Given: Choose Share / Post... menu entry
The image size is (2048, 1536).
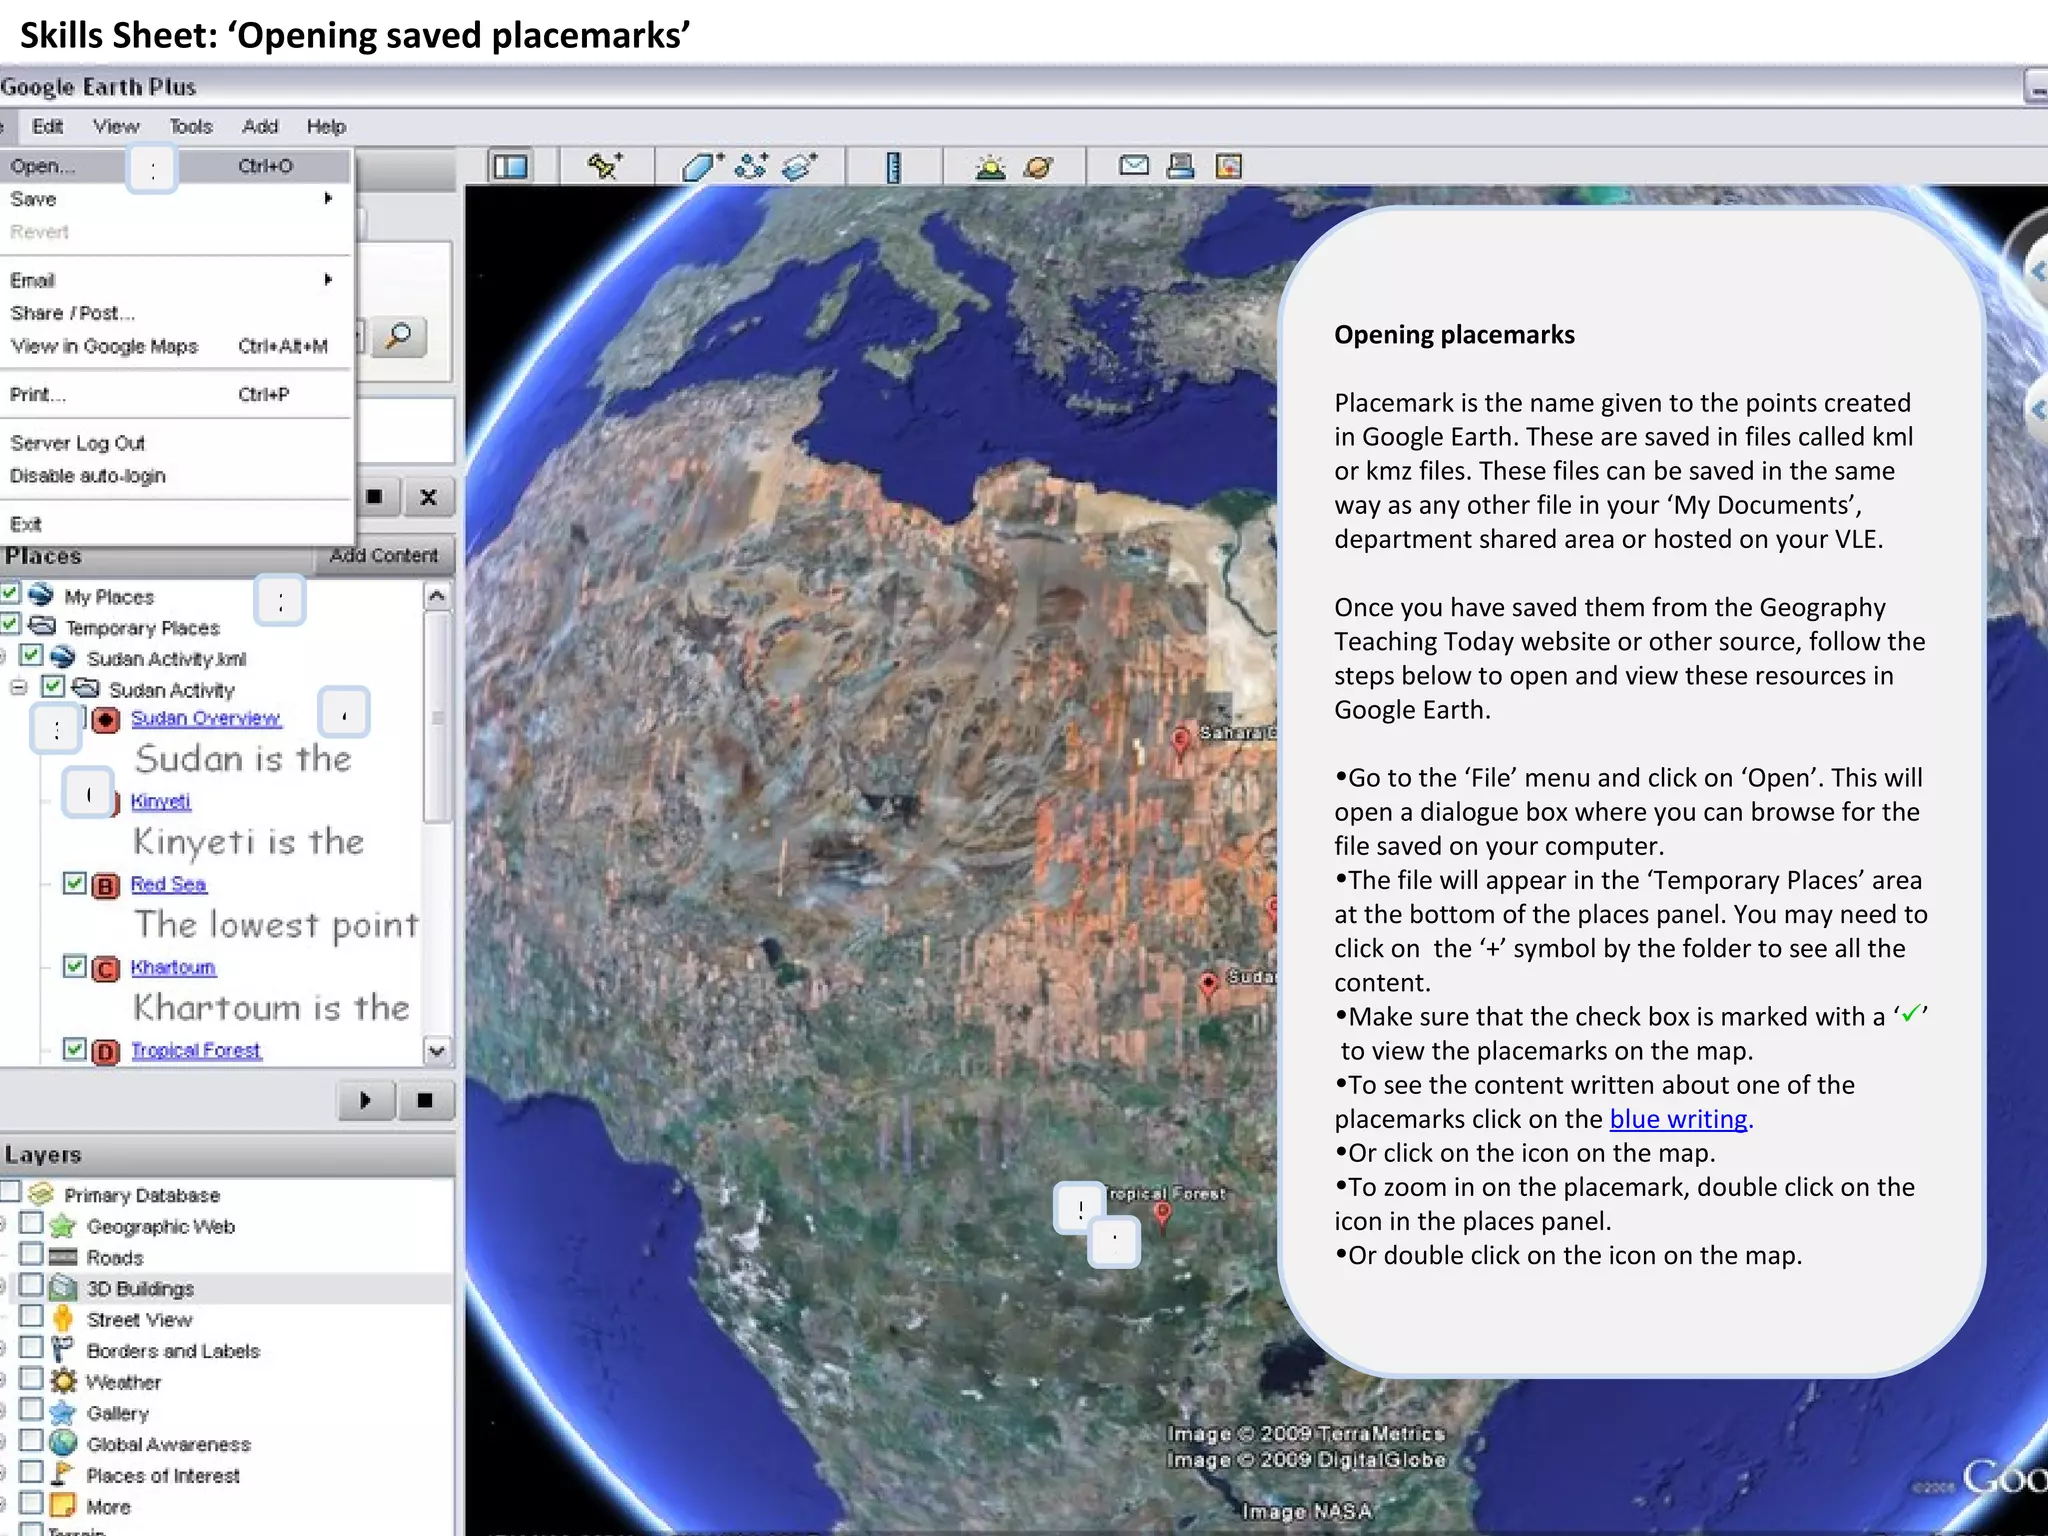Looking at the screenshot, I should pyautogui.click(x=176, y=313).
